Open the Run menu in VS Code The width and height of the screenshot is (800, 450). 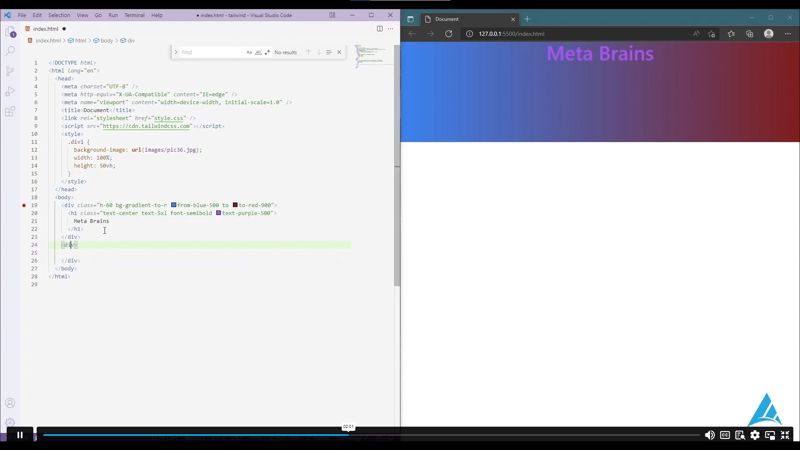(x=113, y=15)
